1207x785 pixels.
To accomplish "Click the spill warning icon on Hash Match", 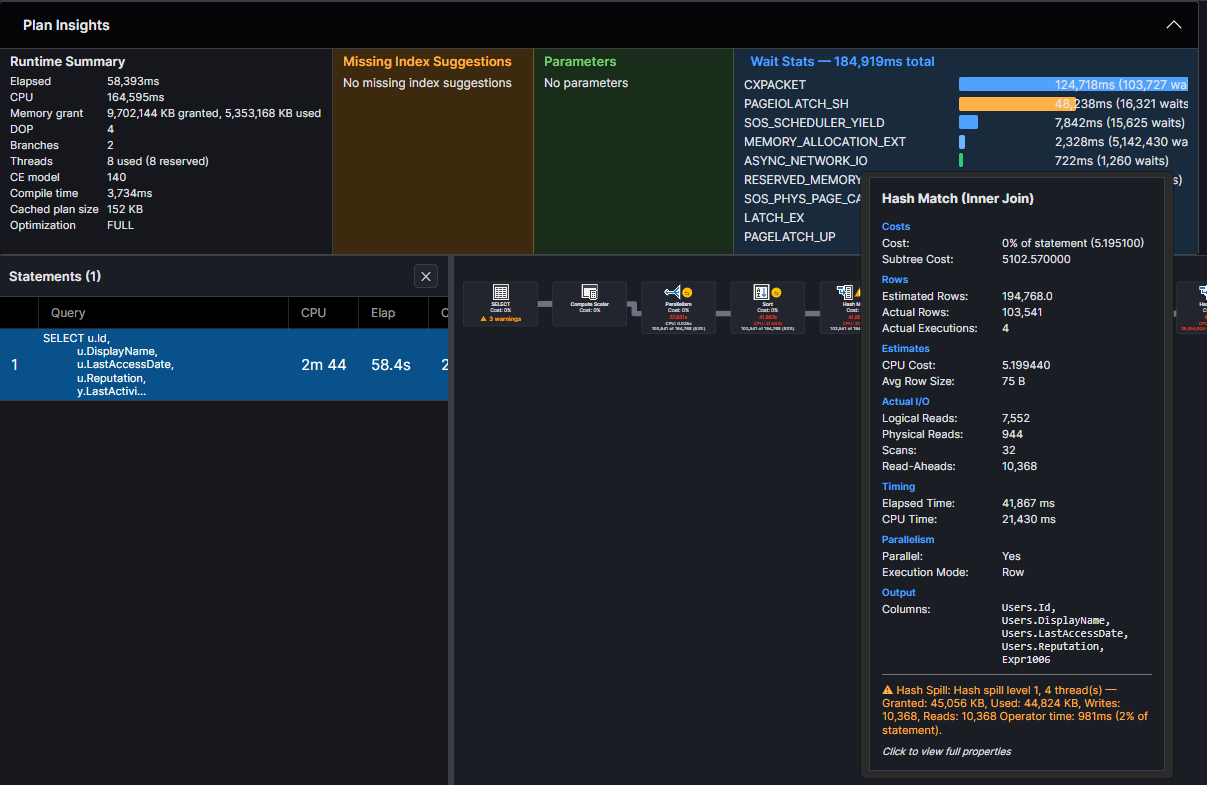I will (860, 293).
